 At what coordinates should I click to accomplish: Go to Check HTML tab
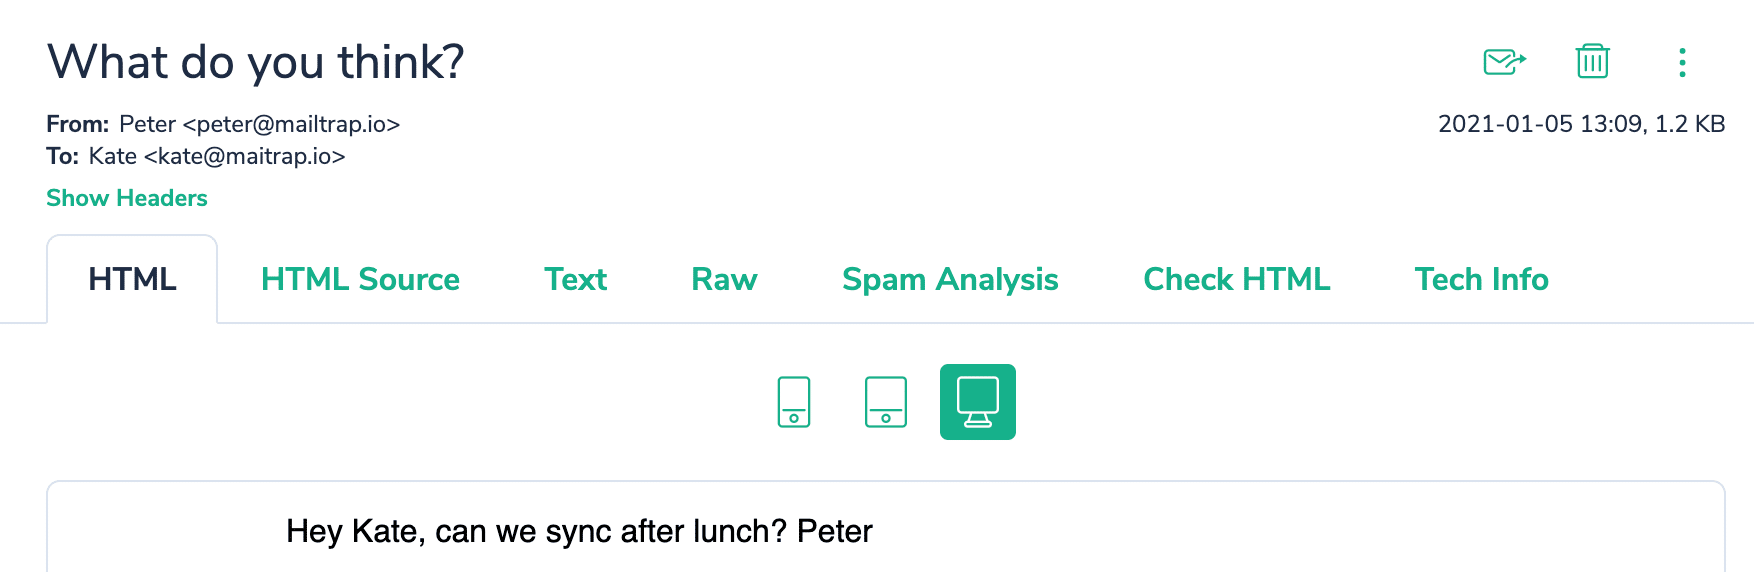pos(1236,279)
